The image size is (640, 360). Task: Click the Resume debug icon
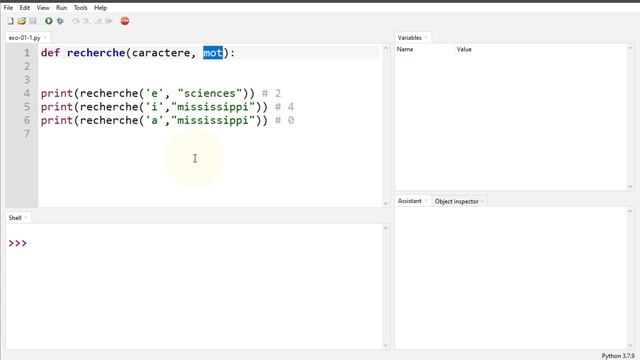(x=109, y=21)
